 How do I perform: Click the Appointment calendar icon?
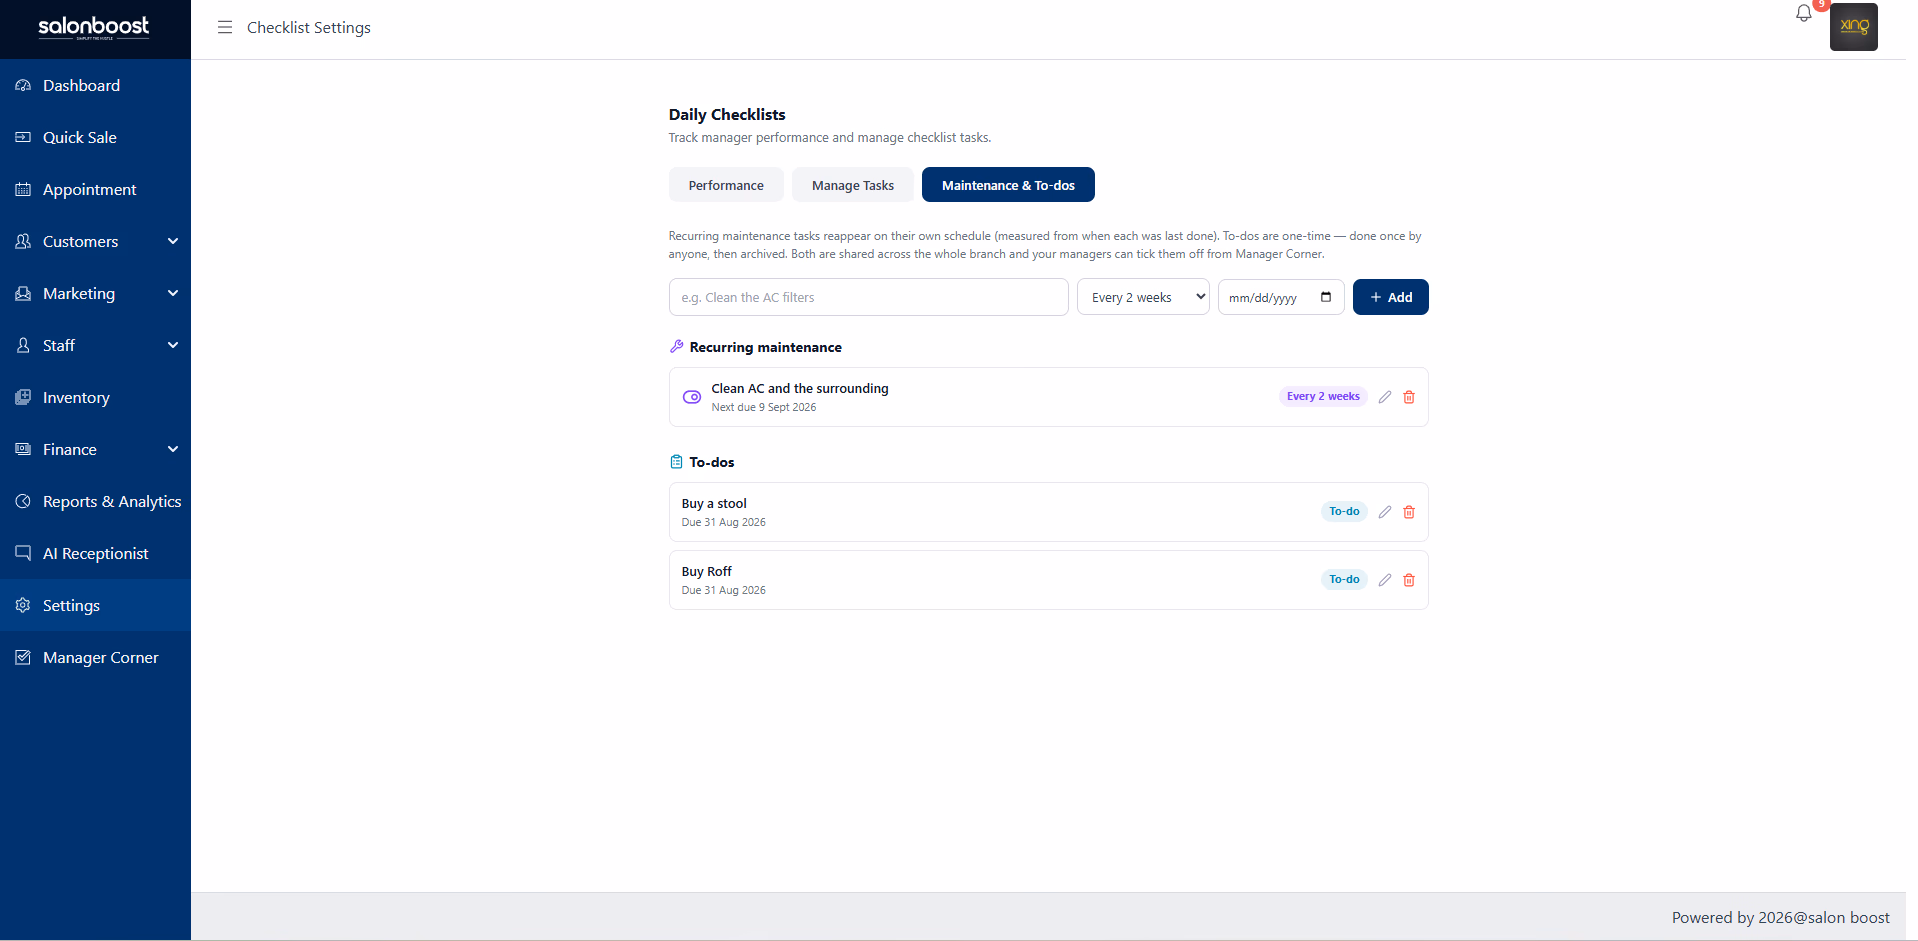pyautogui.click(x=23, y=190)
